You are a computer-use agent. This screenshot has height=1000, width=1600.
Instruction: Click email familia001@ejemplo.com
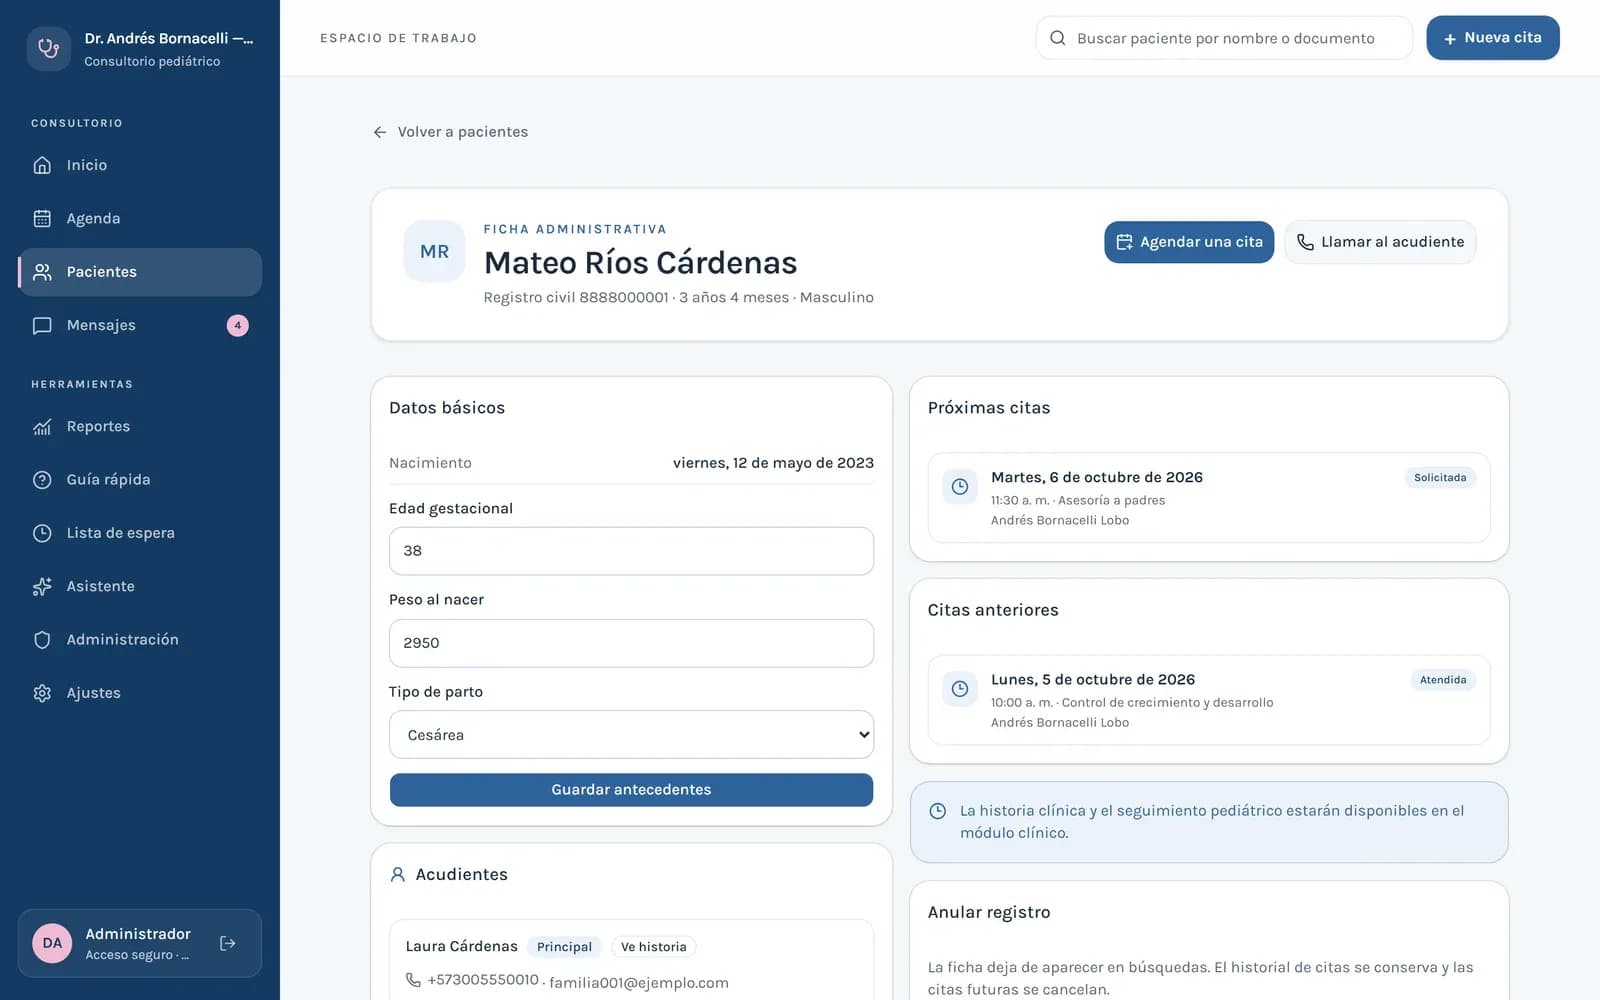(639, 983)
